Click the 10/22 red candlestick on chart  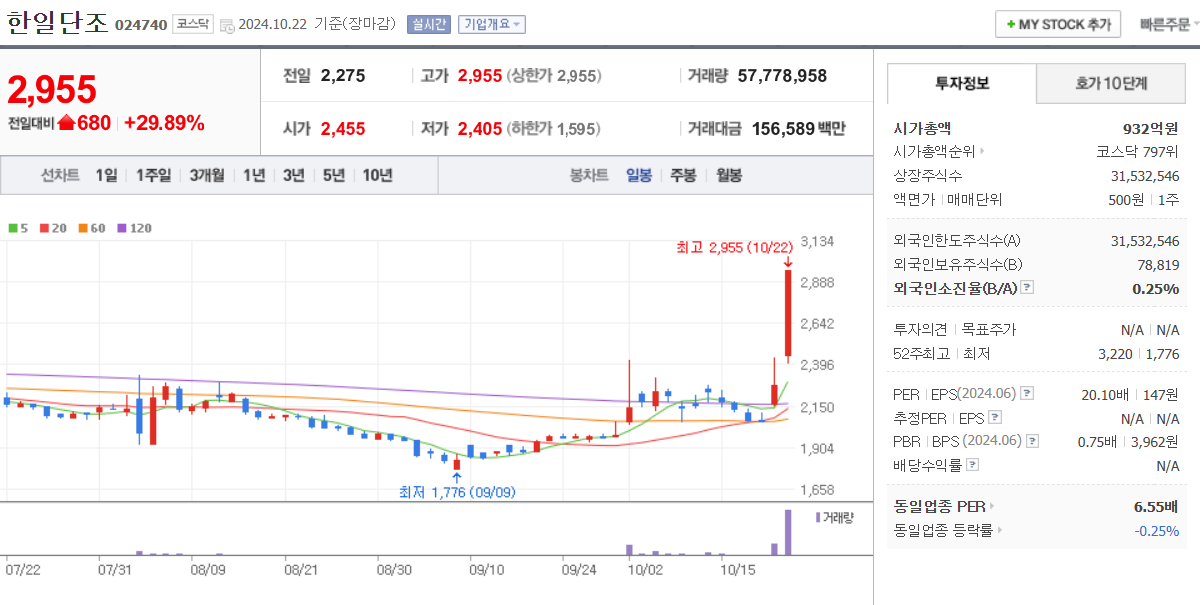pos(788,313)
